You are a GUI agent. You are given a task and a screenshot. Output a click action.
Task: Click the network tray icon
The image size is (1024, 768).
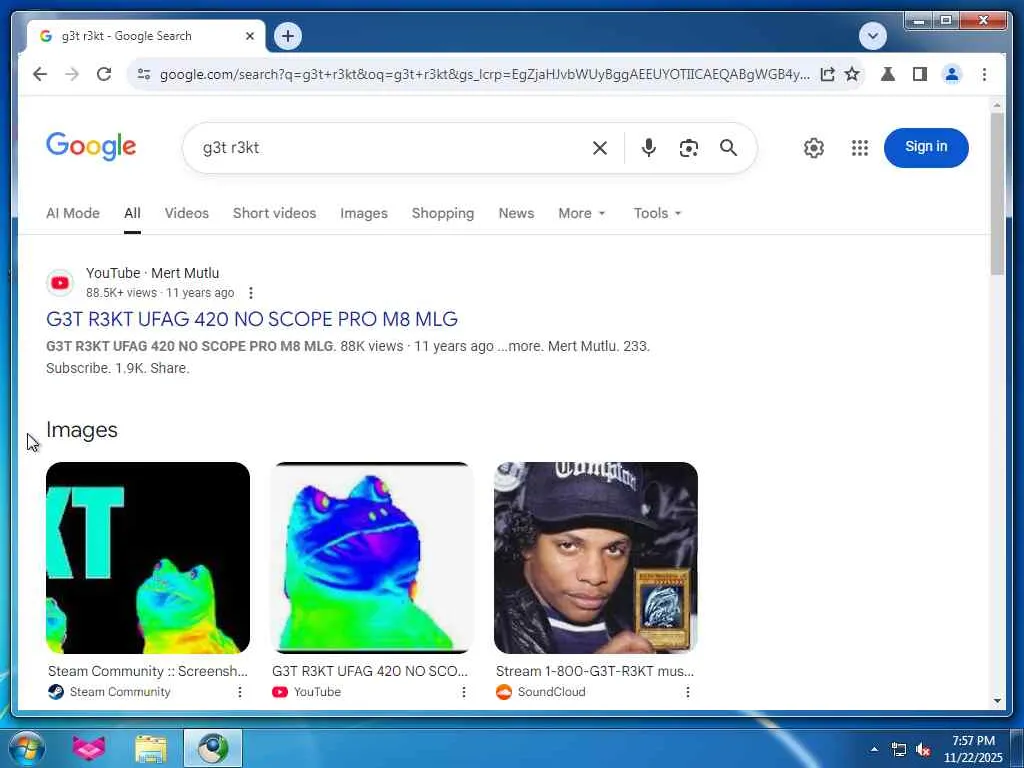point(899,750)
